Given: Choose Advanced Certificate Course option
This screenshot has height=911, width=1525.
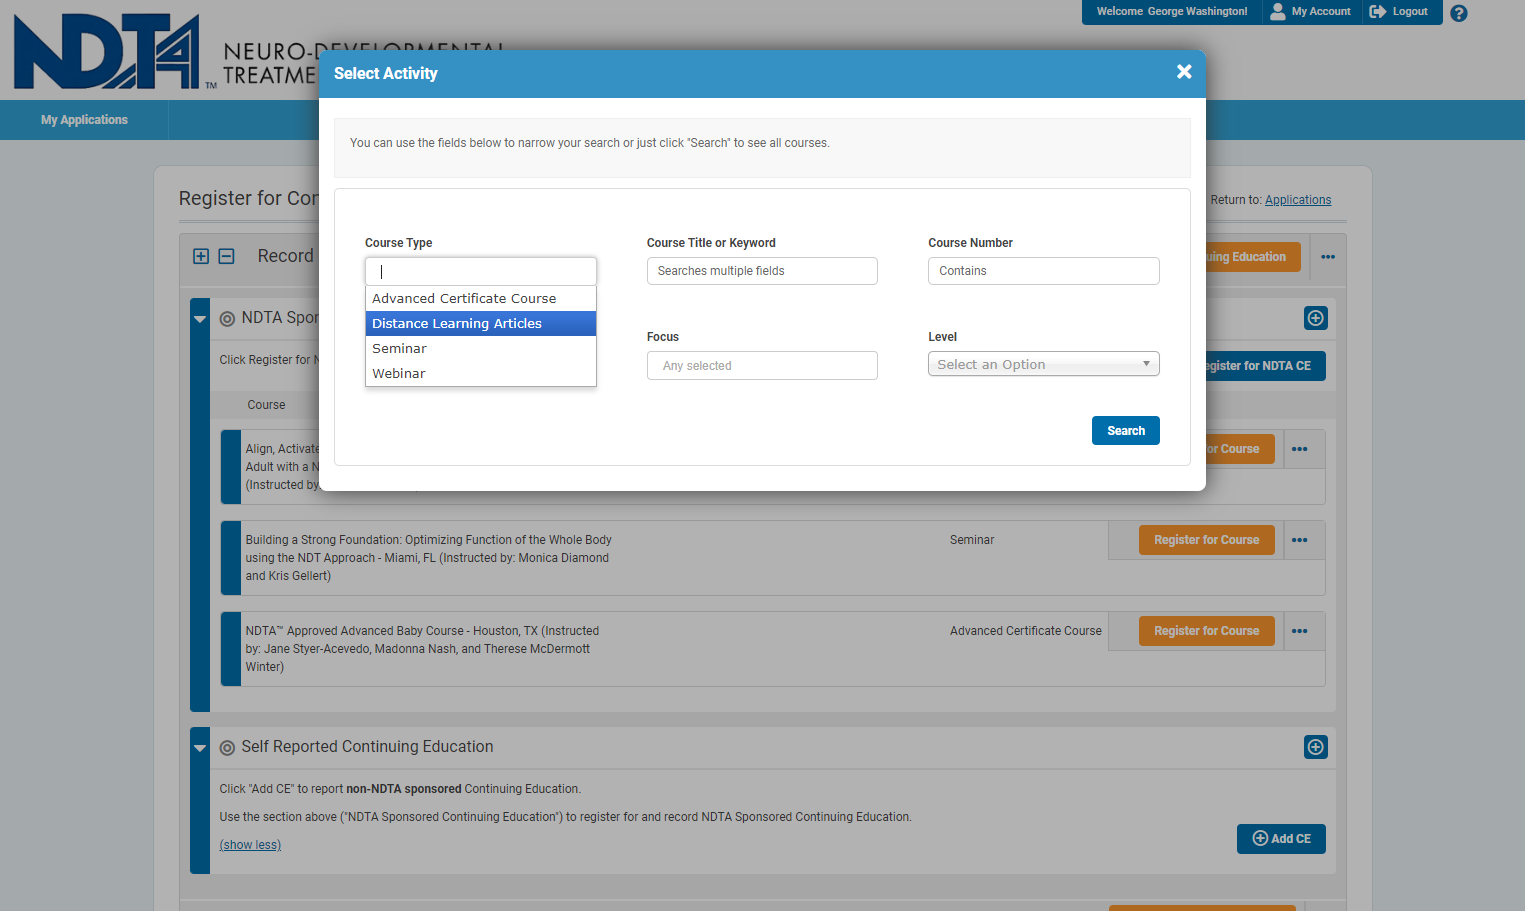Looking at the screenshot, I should coord(481,298).
